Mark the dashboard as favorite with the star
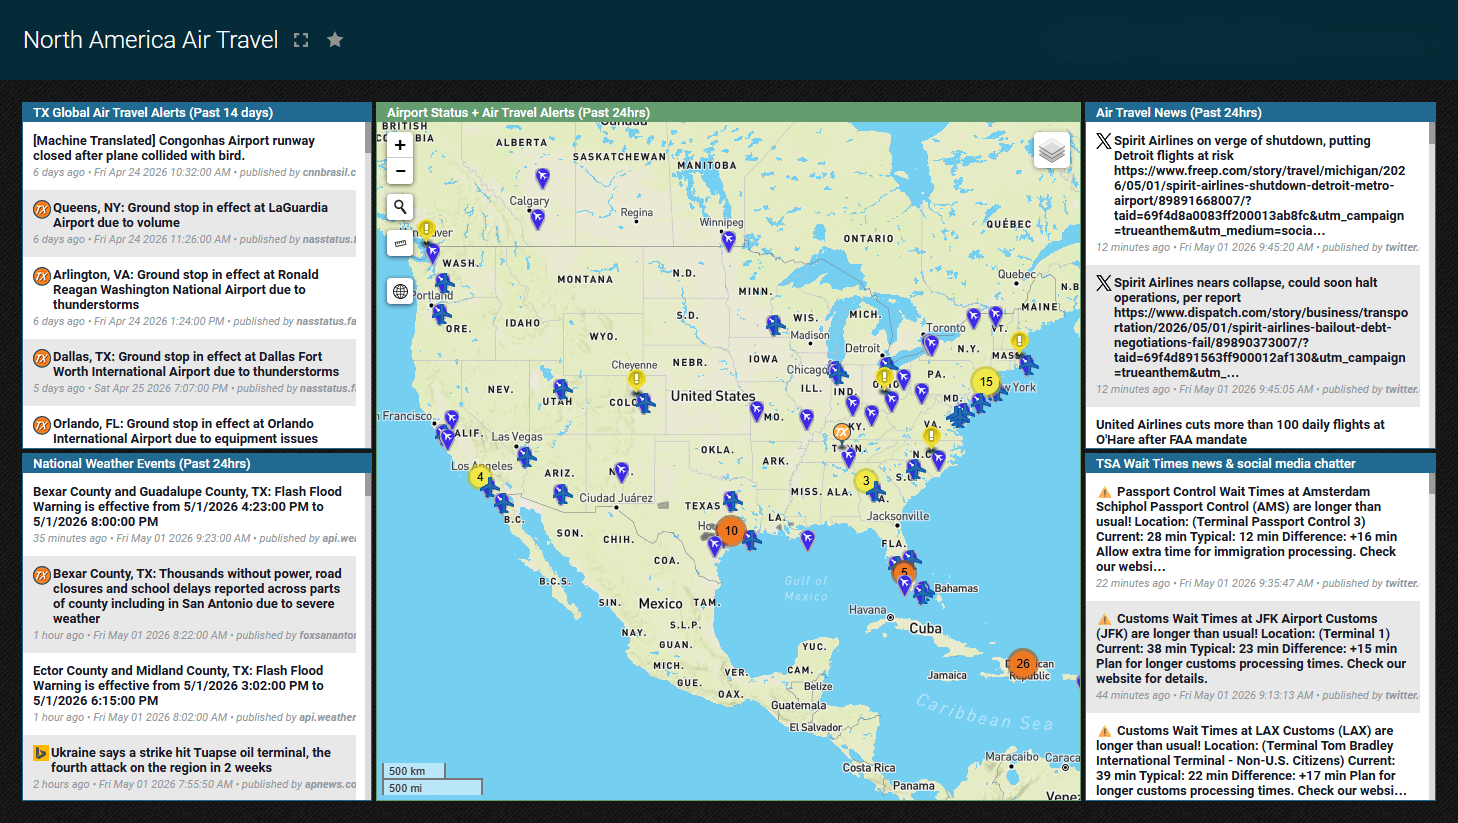 pyautogui.click(x=335, y=40)
